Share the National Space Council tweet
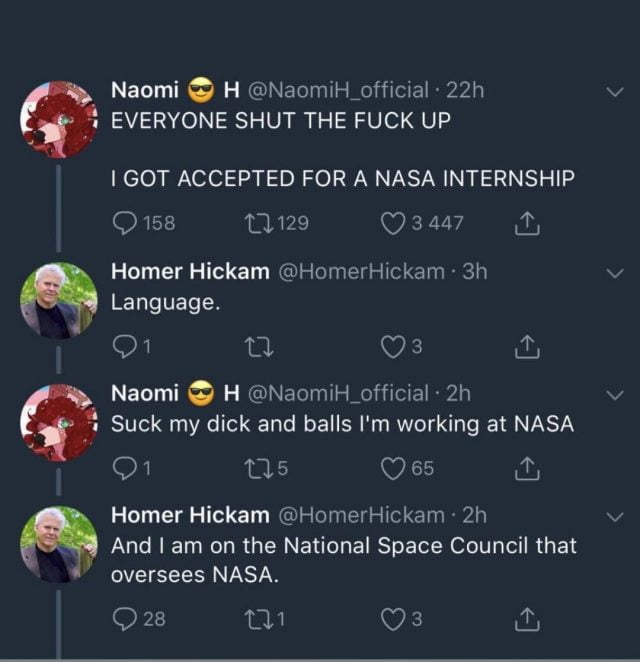The image size is (640, 662). 526,620
